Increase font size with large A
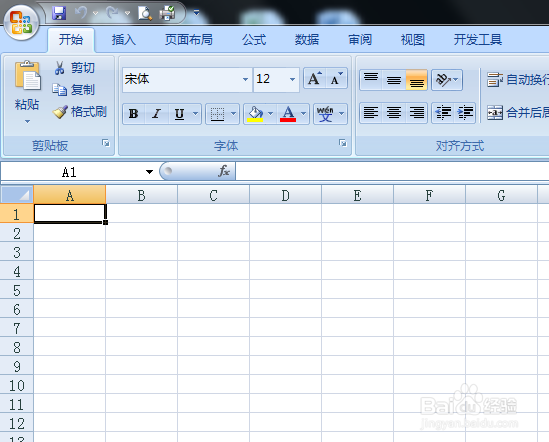Image resolution: width=549 pixels, height=442 pixels. tap(314, 78)
